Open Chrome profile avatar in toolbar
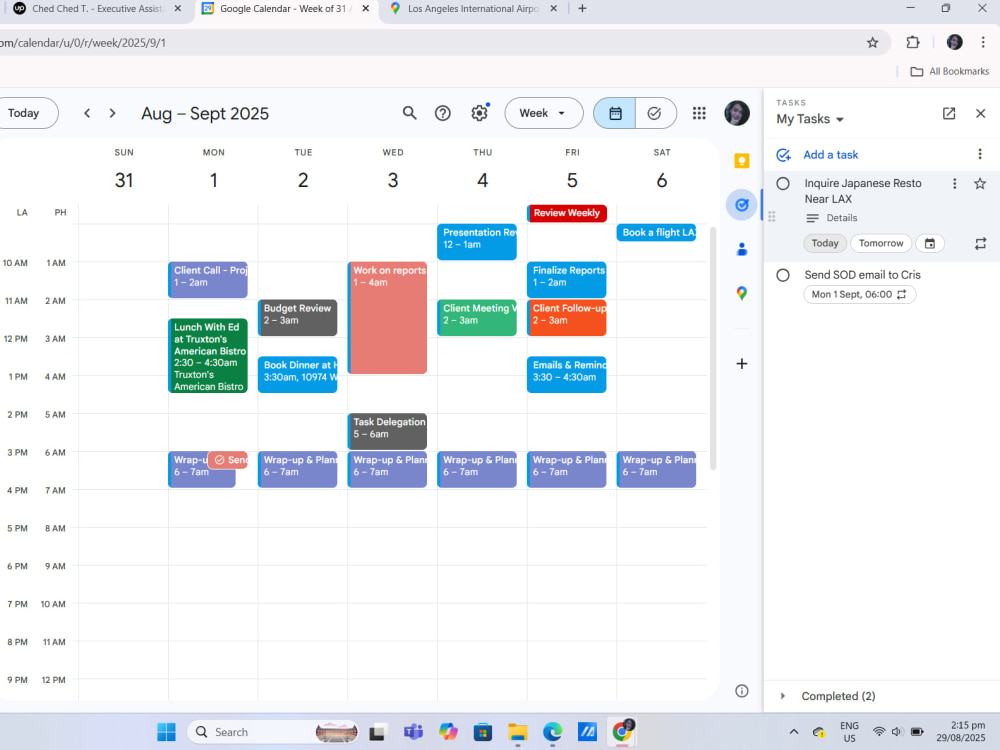This screenshot has width=1000, height=750. (x=955, y=43)
